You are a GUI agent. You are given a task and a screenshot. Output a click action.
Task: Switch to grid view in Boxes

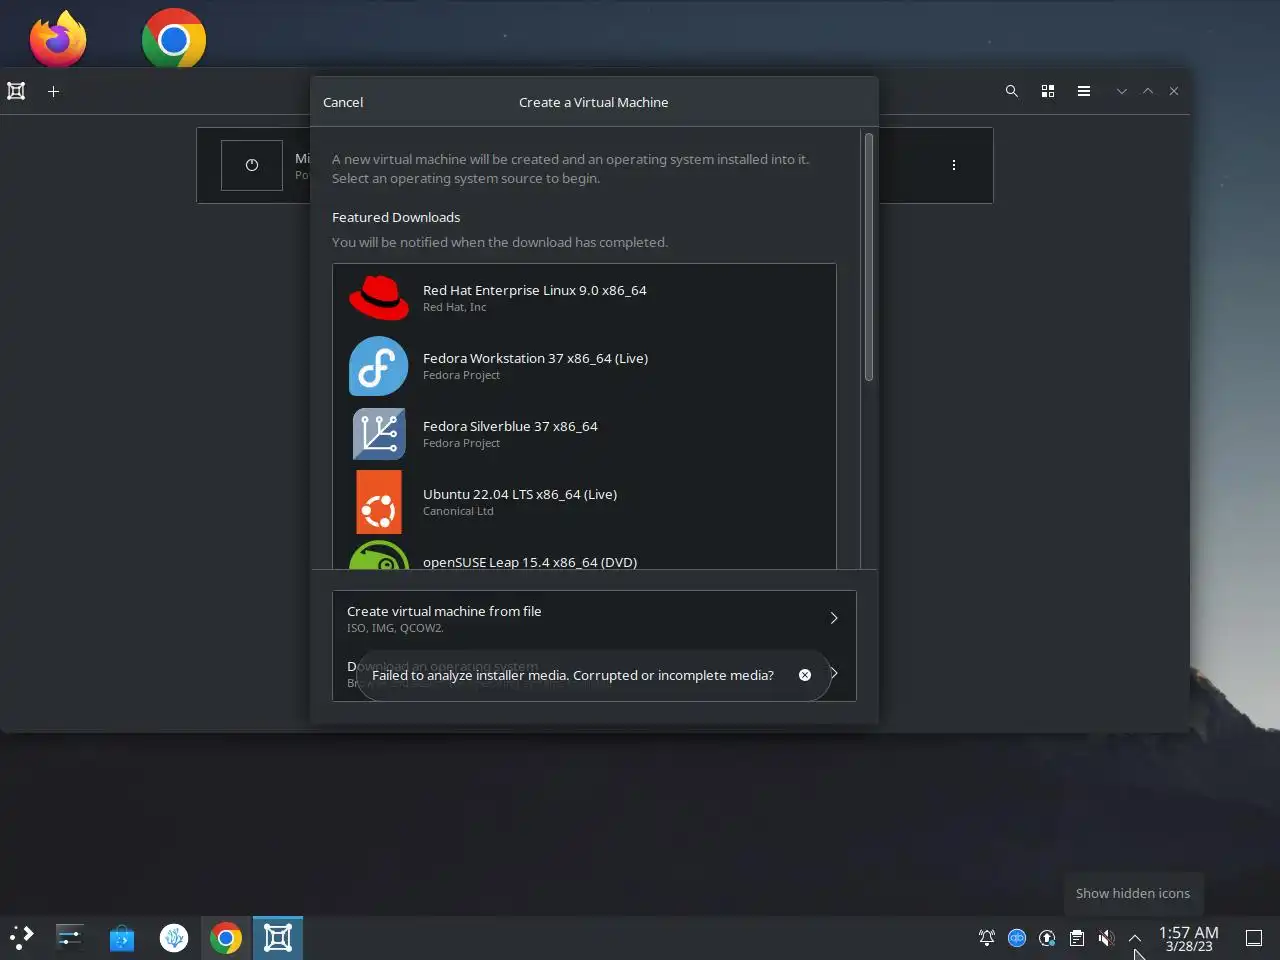click(1048, 91)
